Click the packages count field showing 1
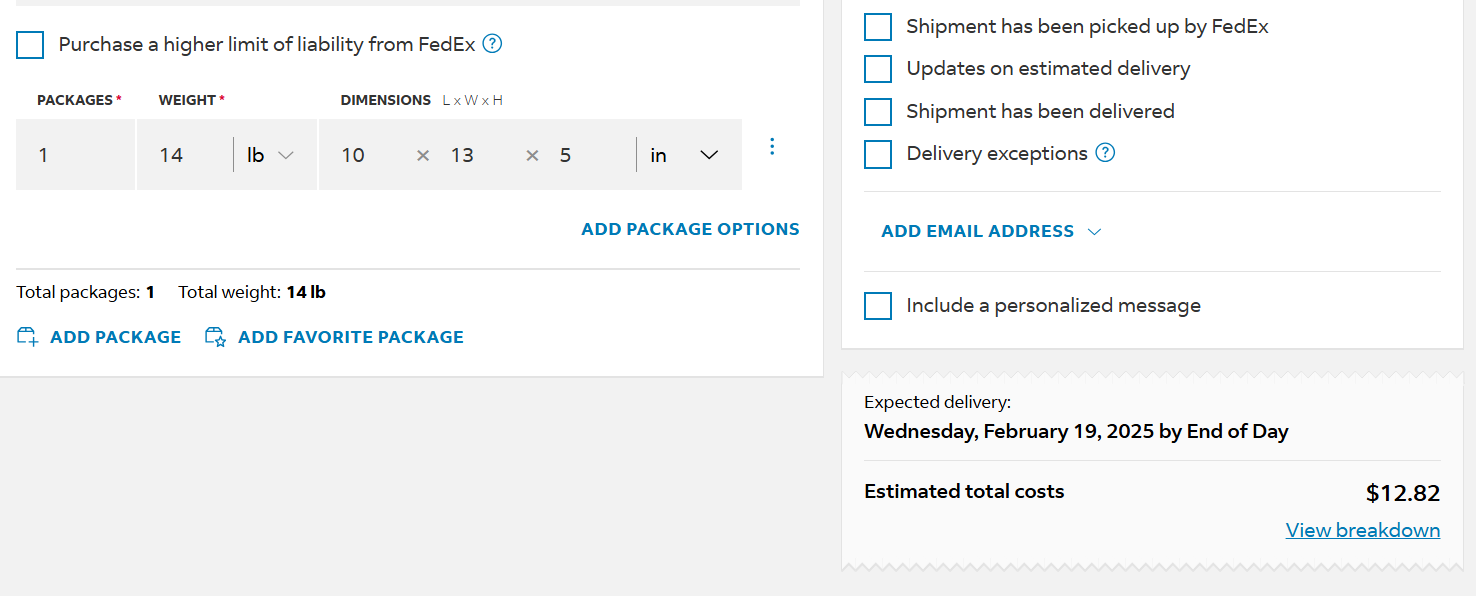The image size is (1476, 596). click(x=75, y=155)
